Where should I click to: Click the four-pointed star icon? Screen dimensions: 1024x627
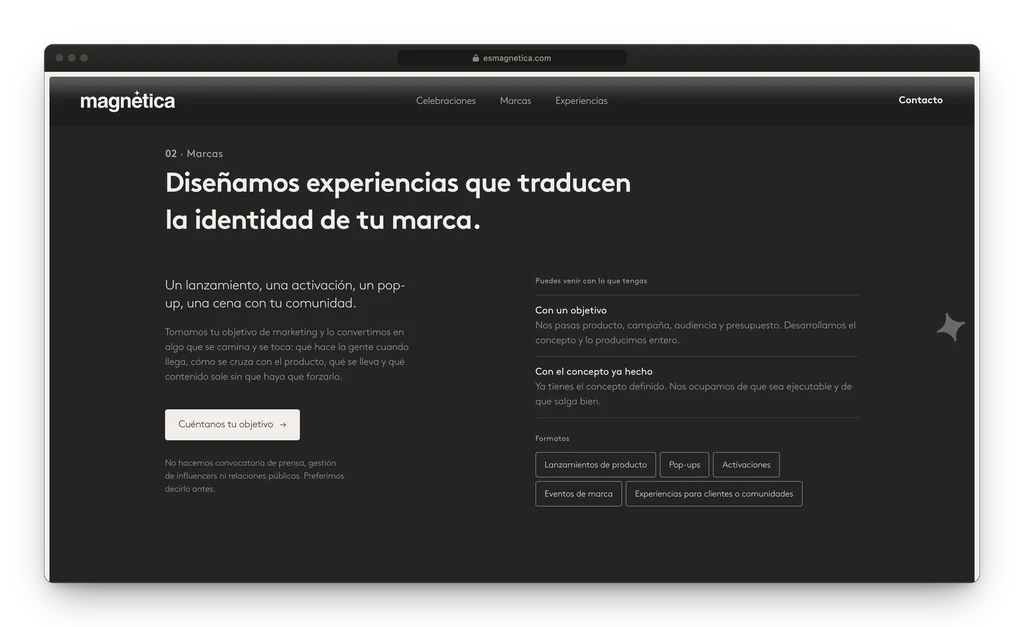click(x=951, y=327)
